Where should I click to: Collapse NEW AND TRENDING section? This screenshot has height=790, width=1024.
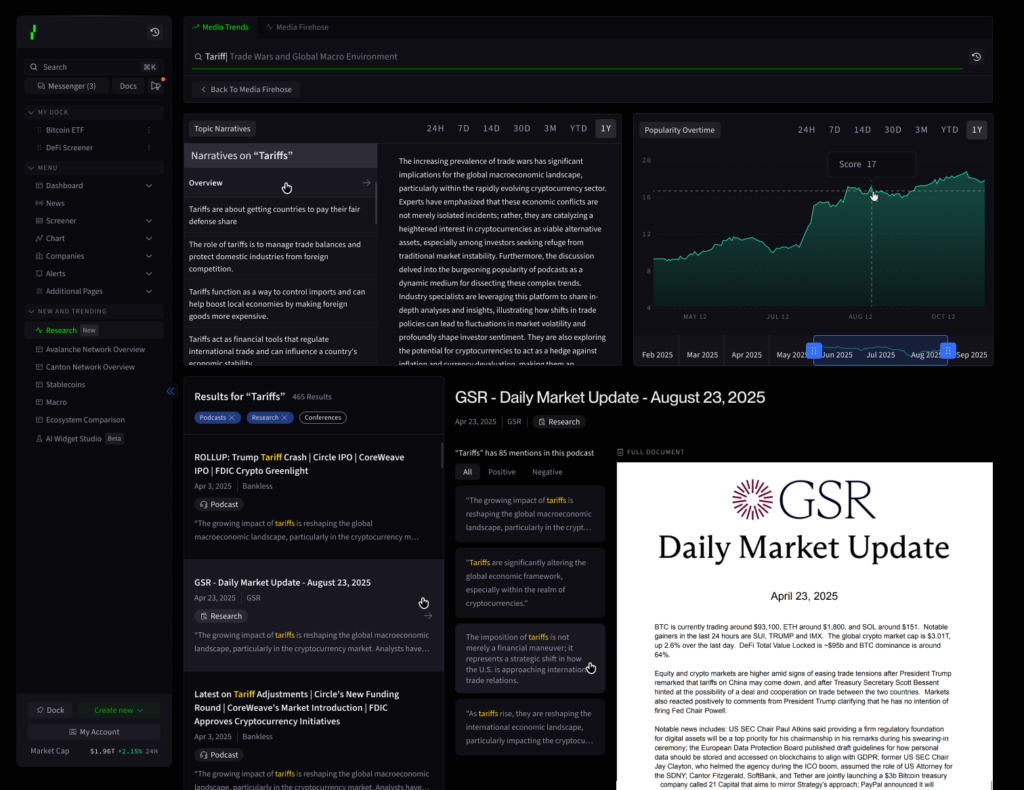[31, 311]
